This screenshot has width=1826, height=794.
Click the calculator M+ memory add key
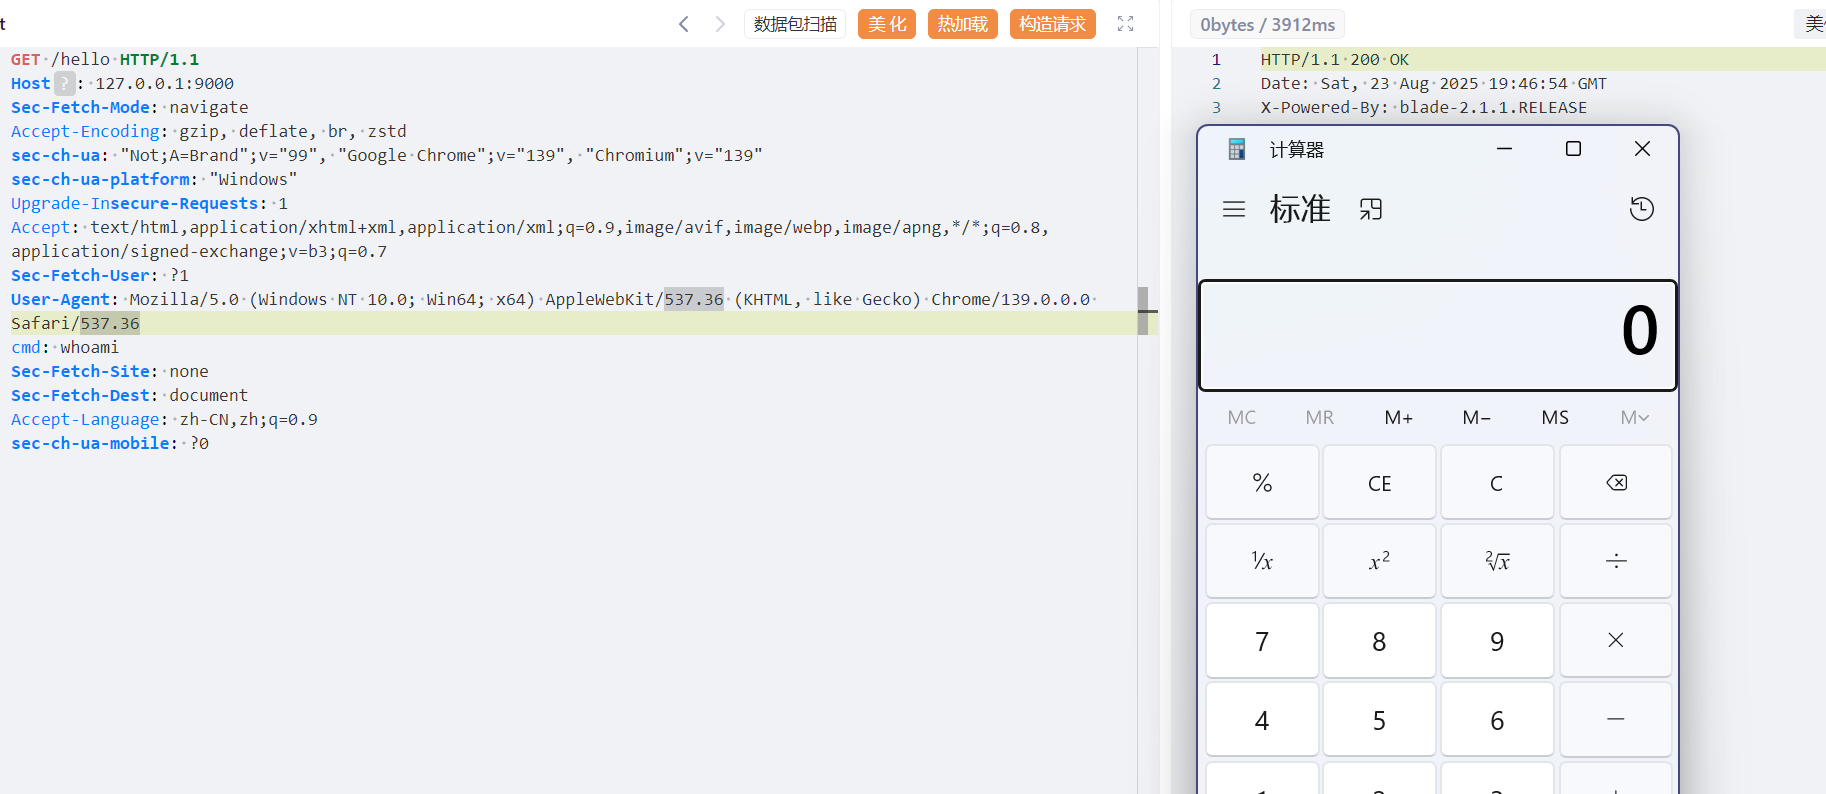click(x=1399, y=417)
